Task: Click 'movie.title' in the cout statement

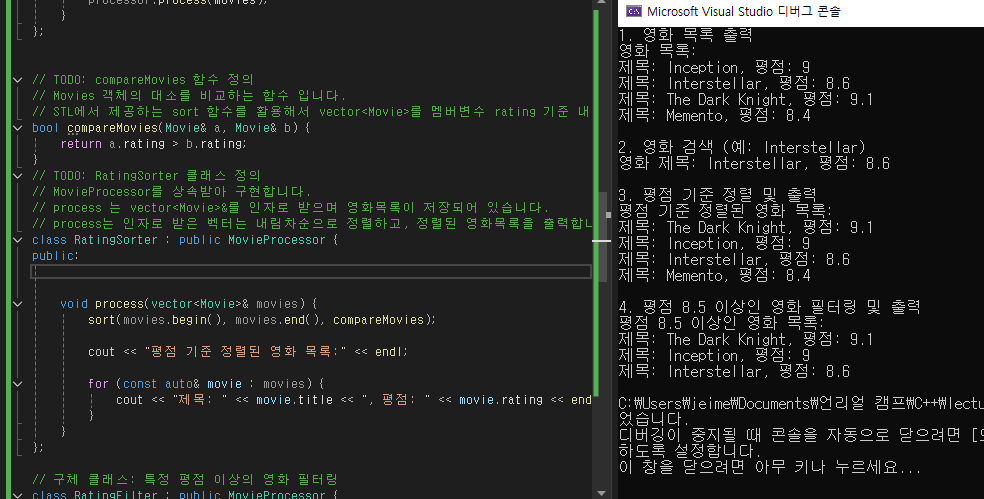Action: click(294, 400)
